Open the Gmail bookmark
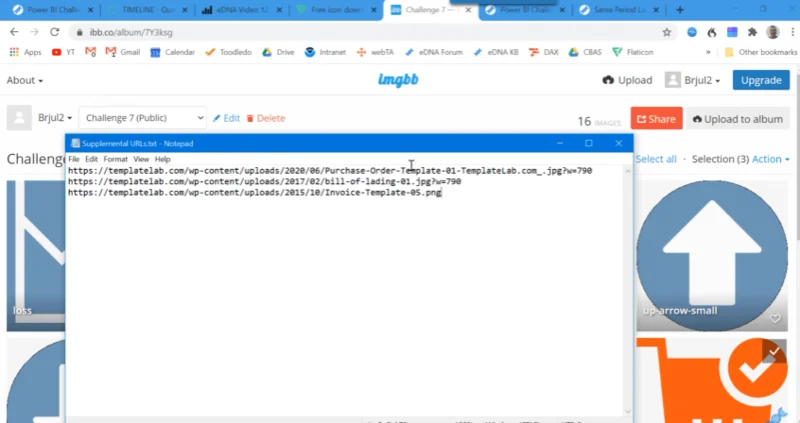The image size is (800, 423). (123, 52)
